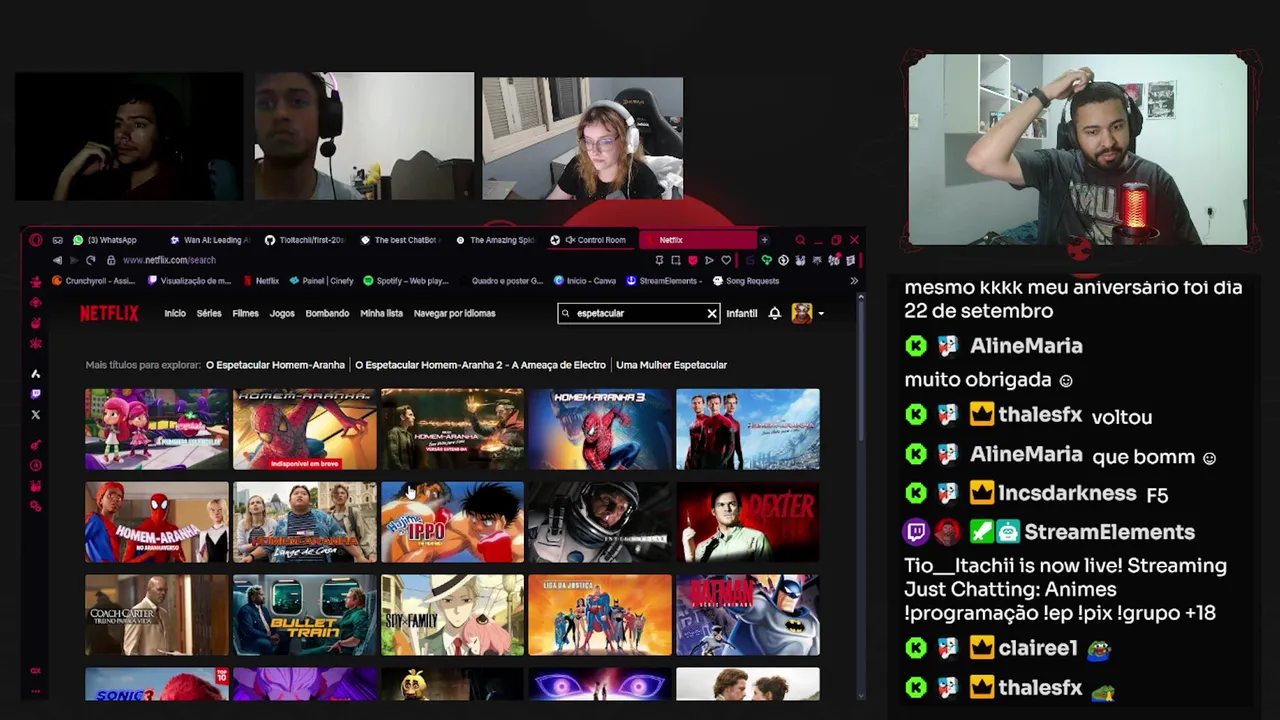
Task: Switch to The Amazing Spider tab
Action: click(x=495, y=240)
